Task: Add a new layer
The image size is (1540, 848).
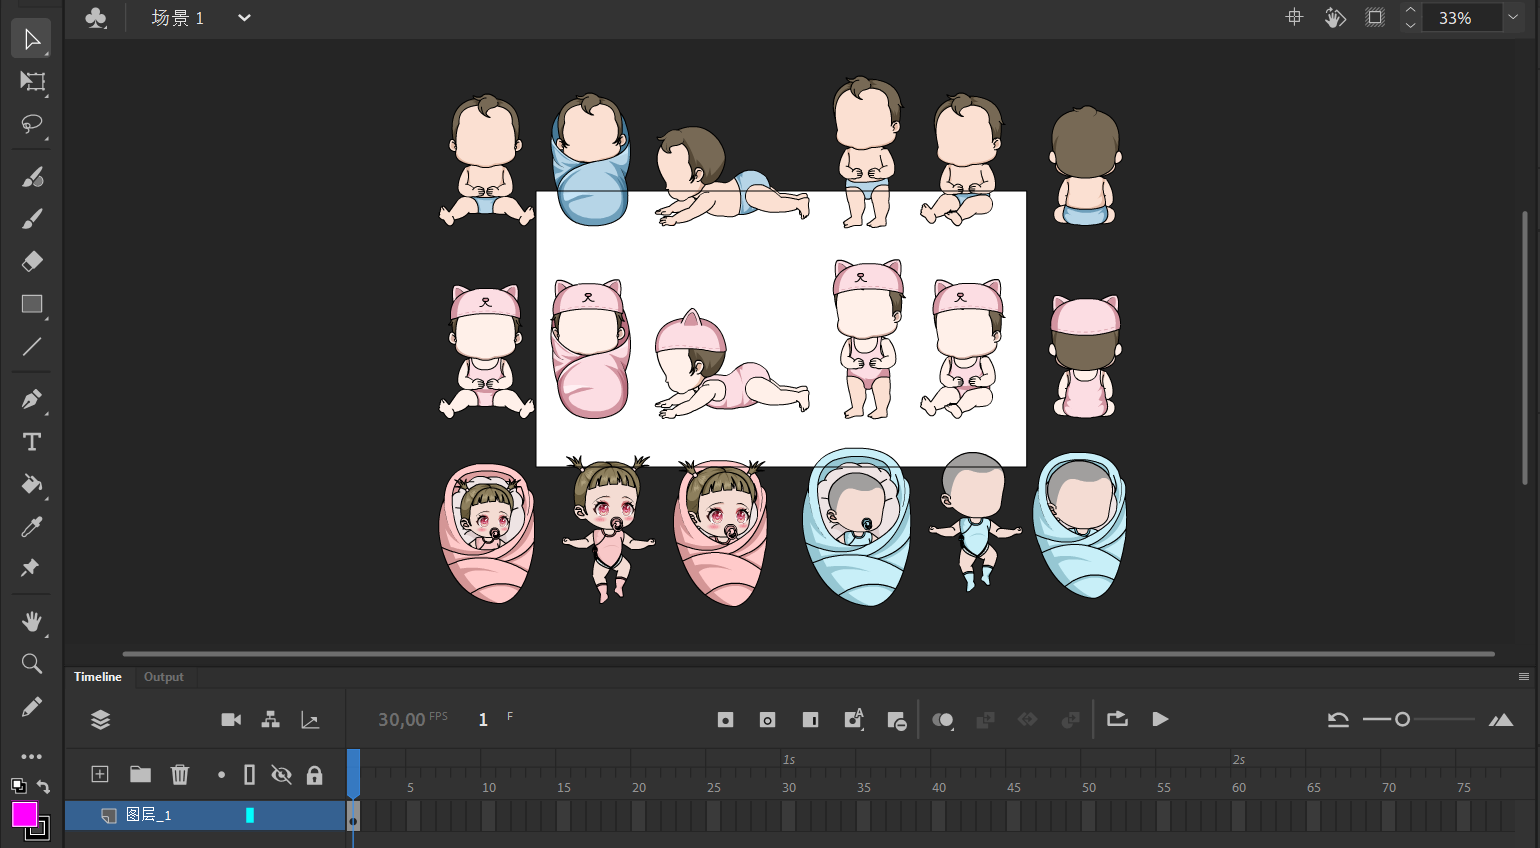Action: [100, 775]
